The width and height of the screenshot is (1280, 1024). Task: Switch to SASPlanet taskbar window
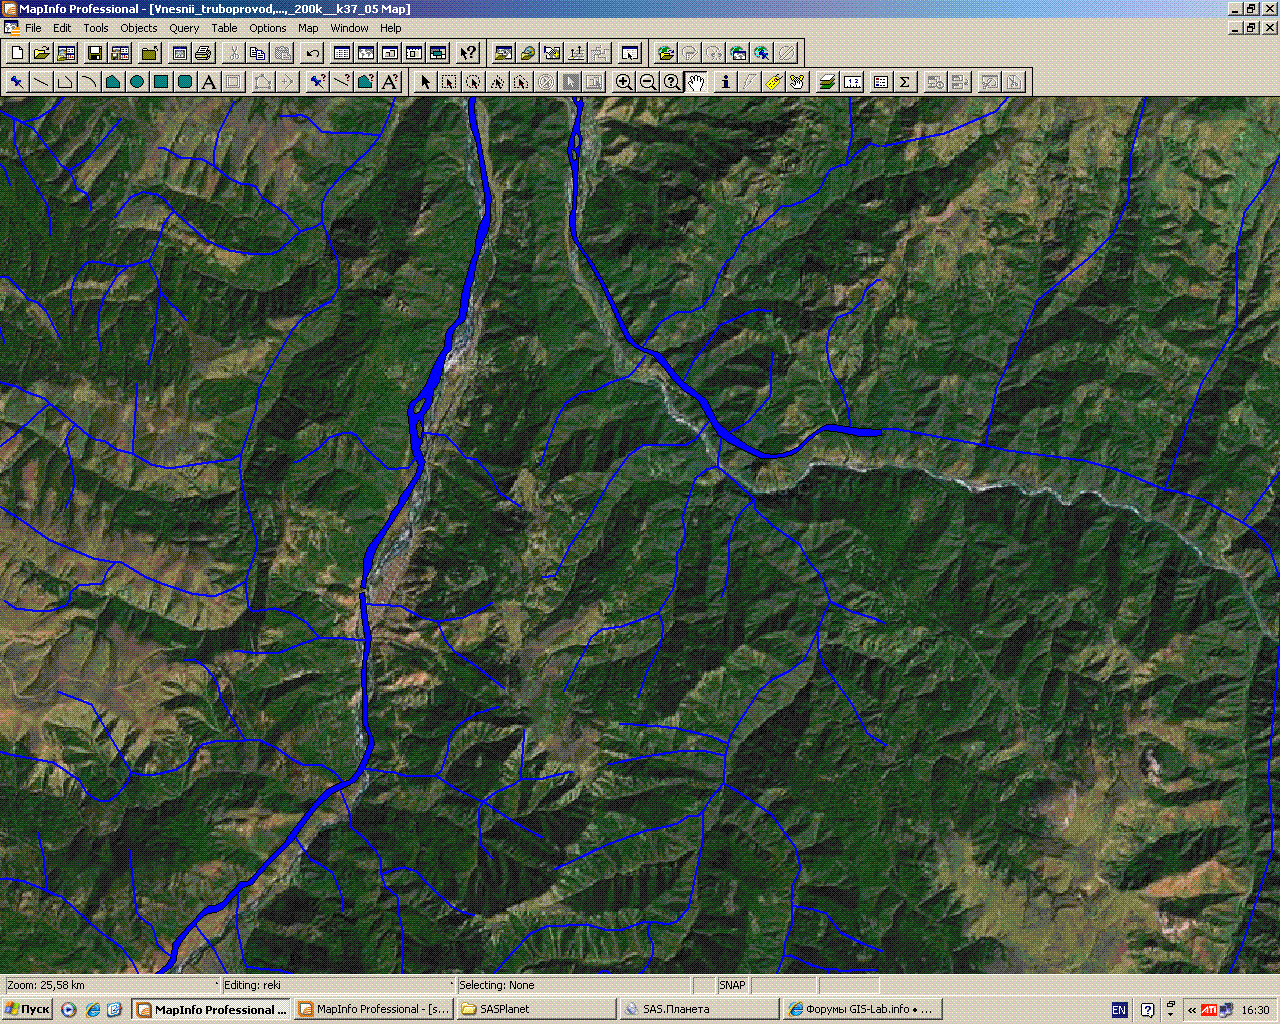[x=535, y=1009]
